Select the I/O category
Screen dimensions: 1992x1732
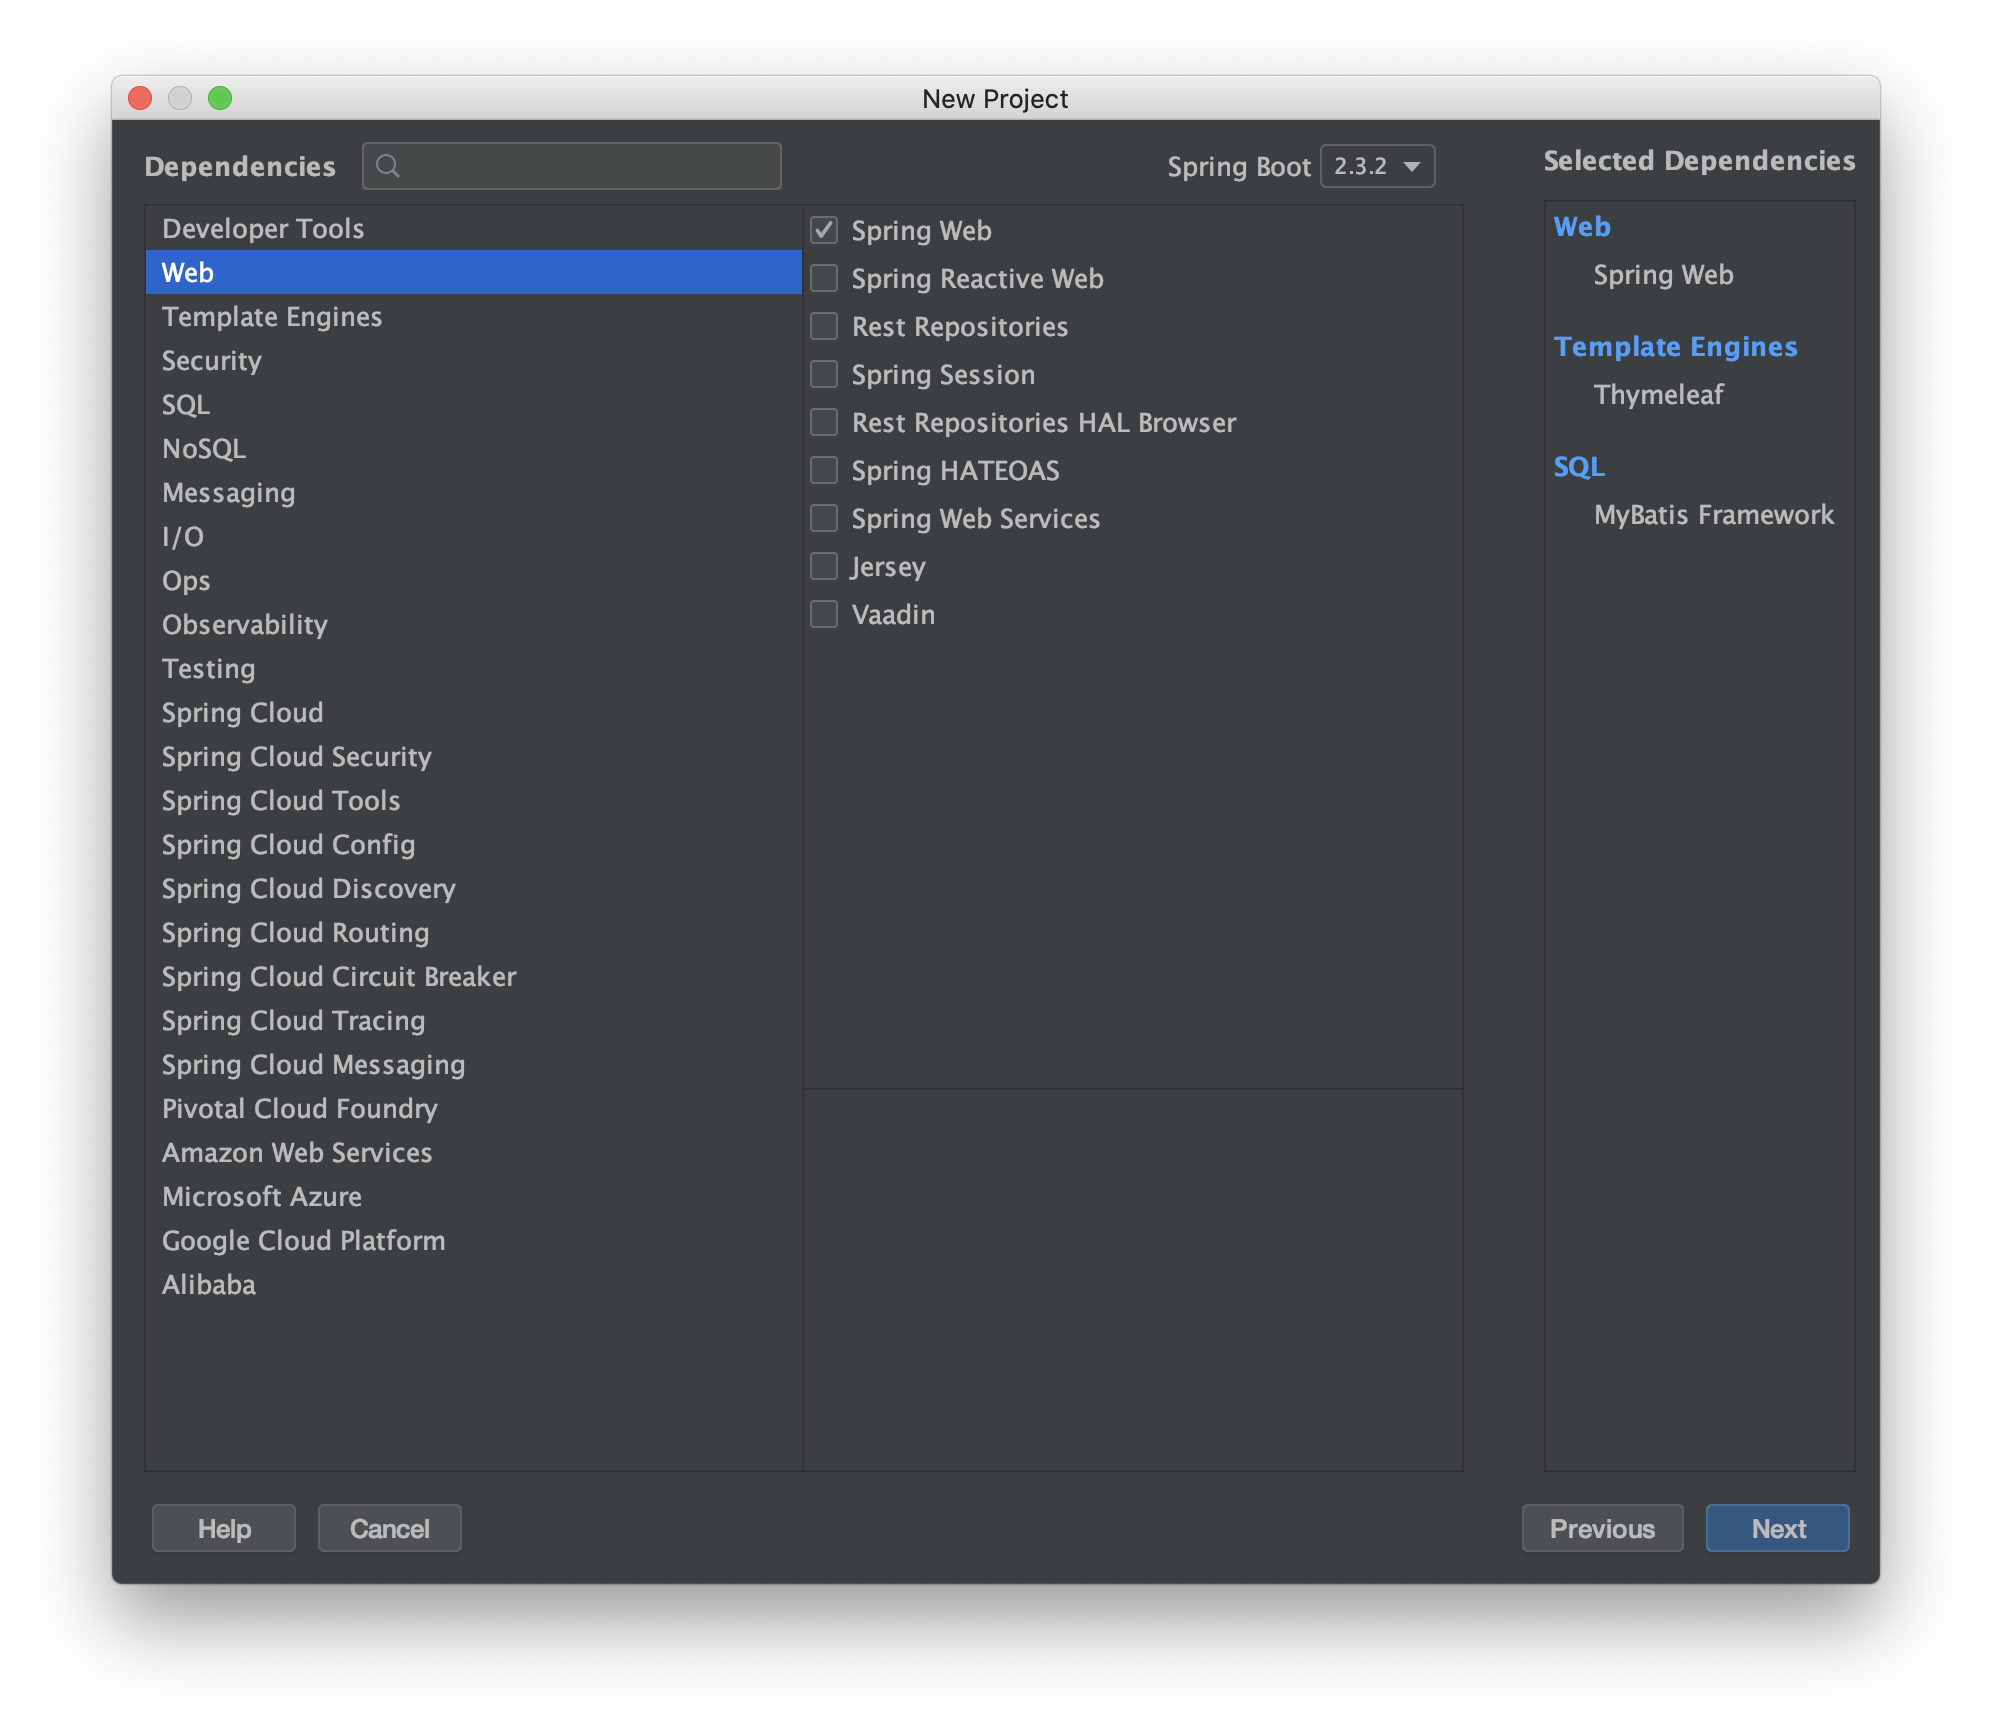coord(473,536)
